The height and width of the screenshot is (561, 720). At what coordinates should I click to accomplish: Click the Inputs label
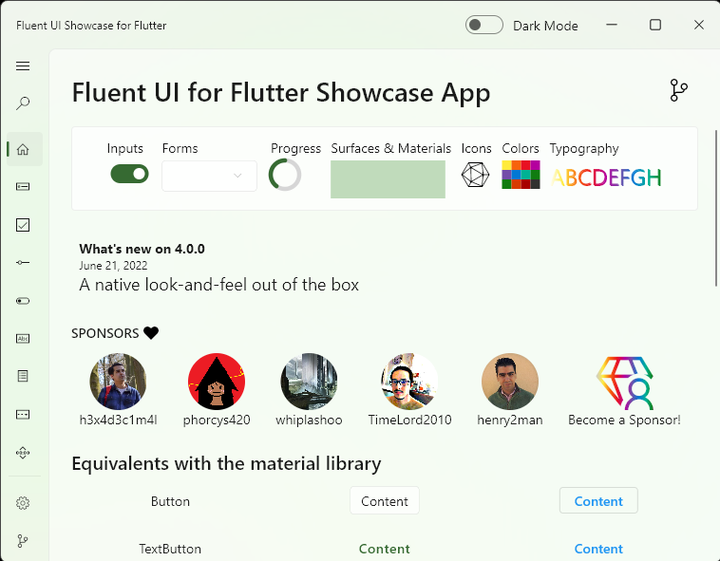coord(125,148)
